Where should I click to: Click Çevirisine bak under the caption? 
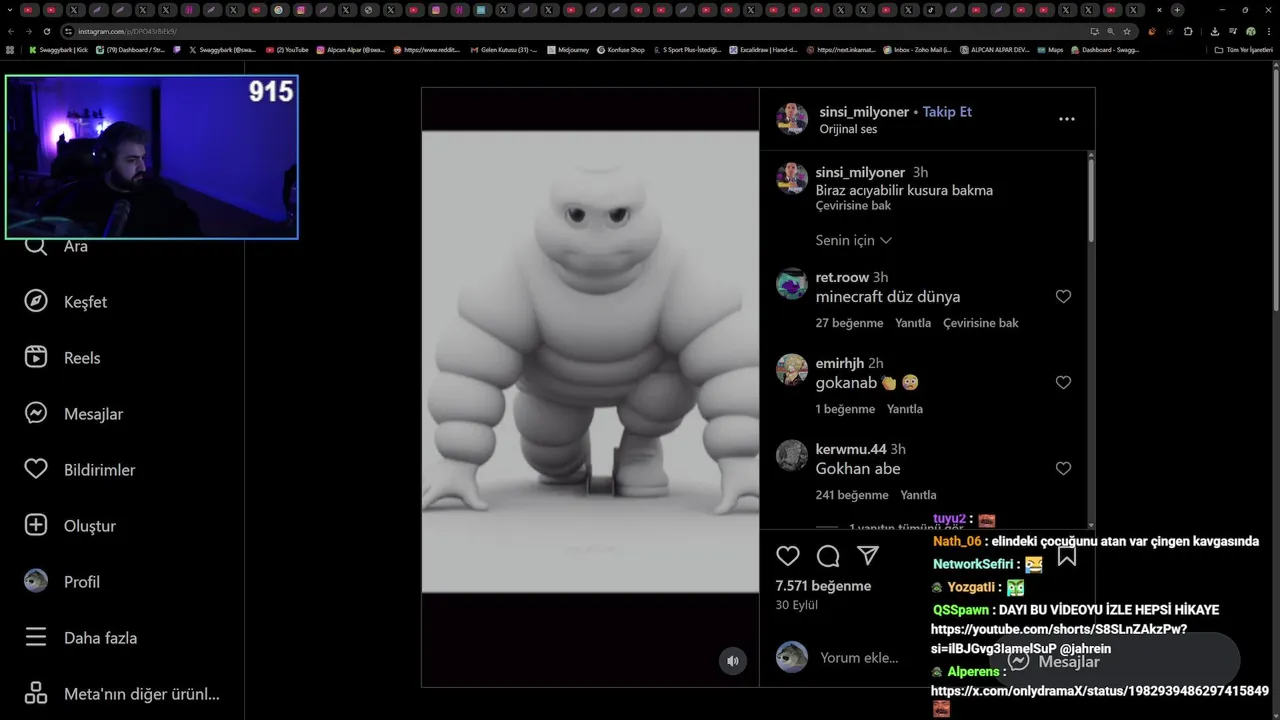coord(853,206)
